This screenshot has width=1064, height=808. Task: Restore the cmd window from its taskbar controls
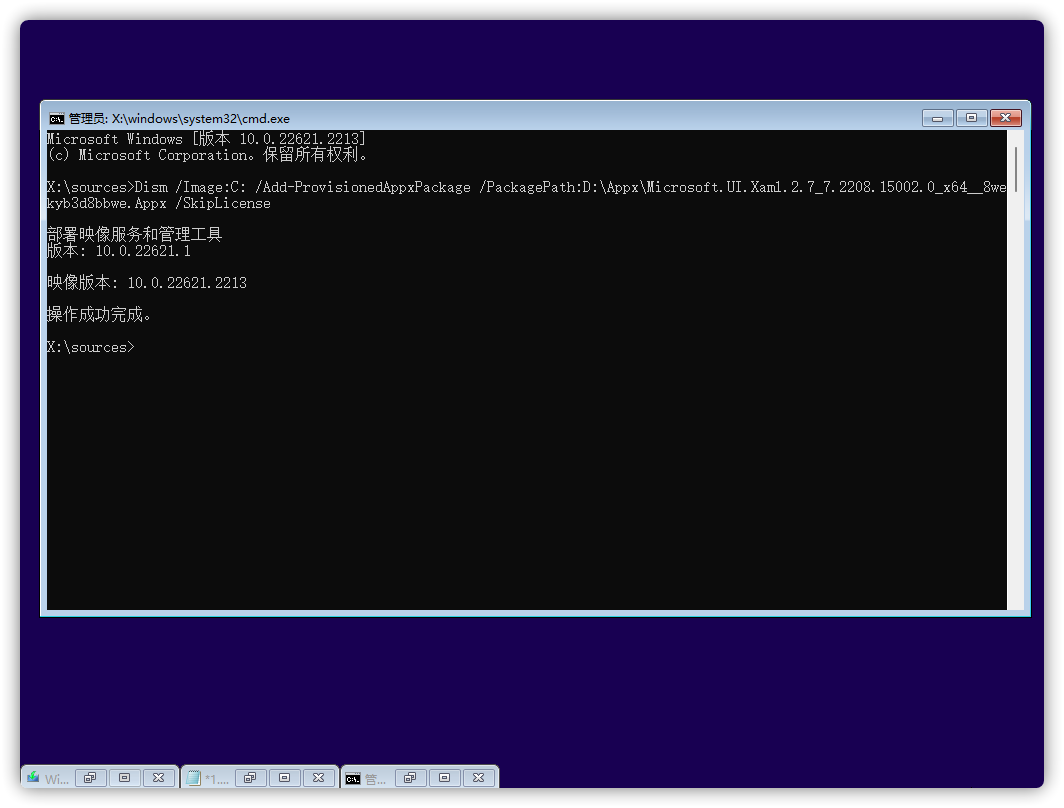(410, 777)
